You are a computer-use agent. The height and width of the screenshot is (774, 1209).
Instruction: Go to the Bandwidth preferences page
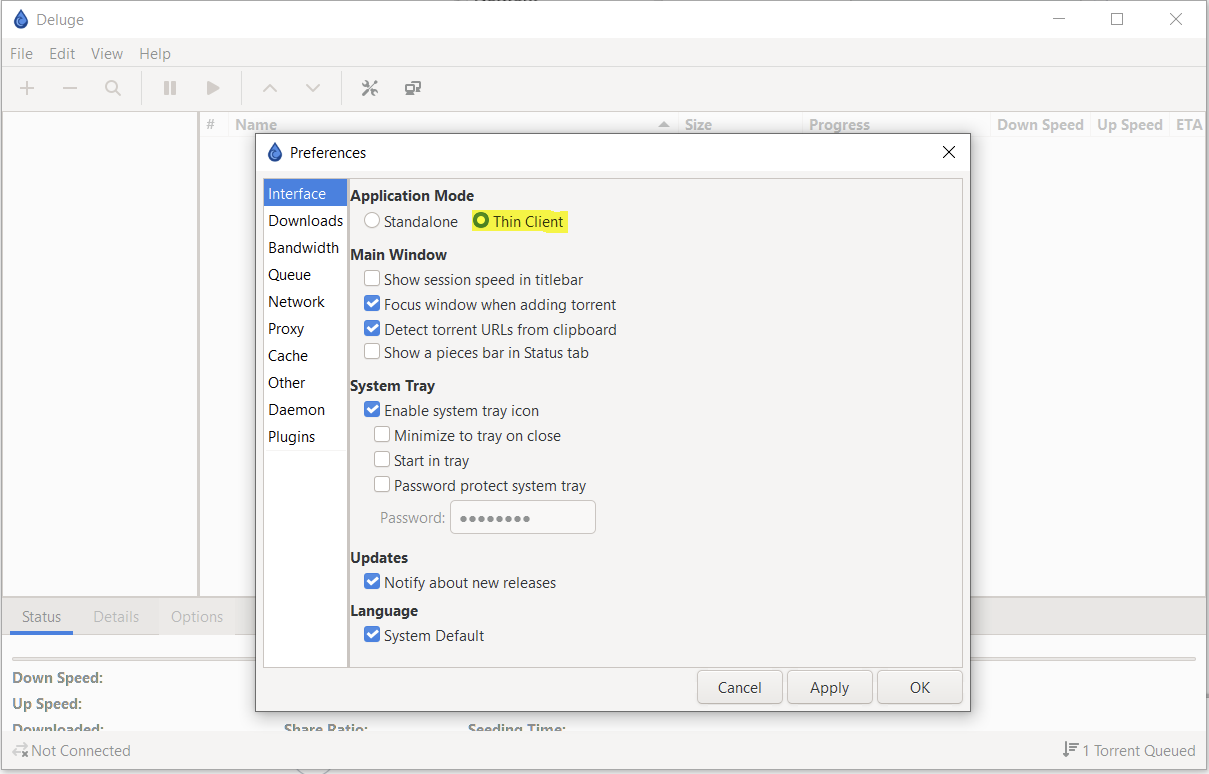point(305,248)
